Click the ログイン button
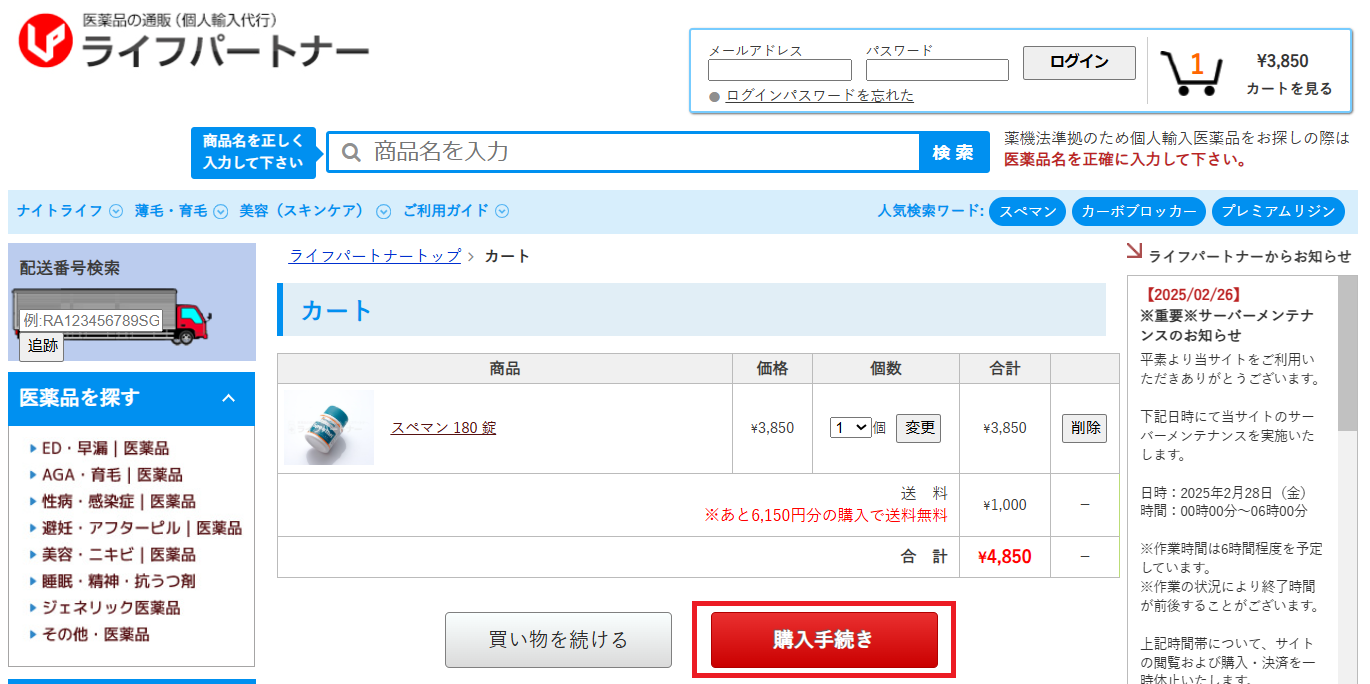Image resolution: width=1370 pixels, height=684 pixels. tap(1079, 62)
